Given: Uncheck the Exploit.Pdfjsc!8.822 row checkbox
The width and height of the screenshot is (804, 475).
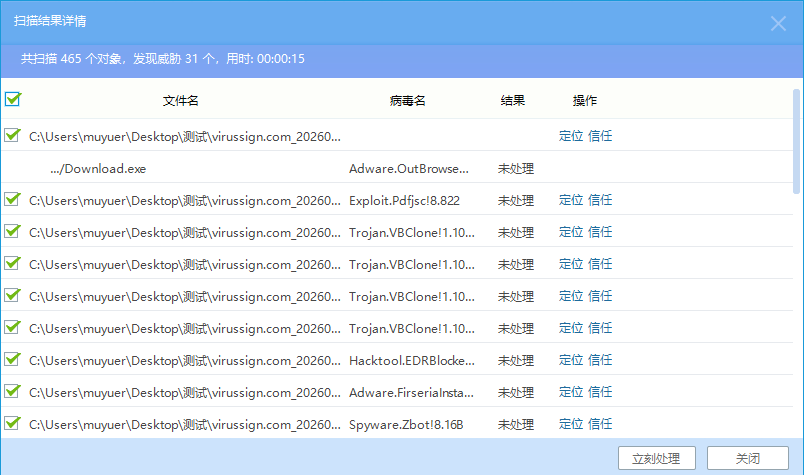Looking at the screenshot, I should [13, 200].
